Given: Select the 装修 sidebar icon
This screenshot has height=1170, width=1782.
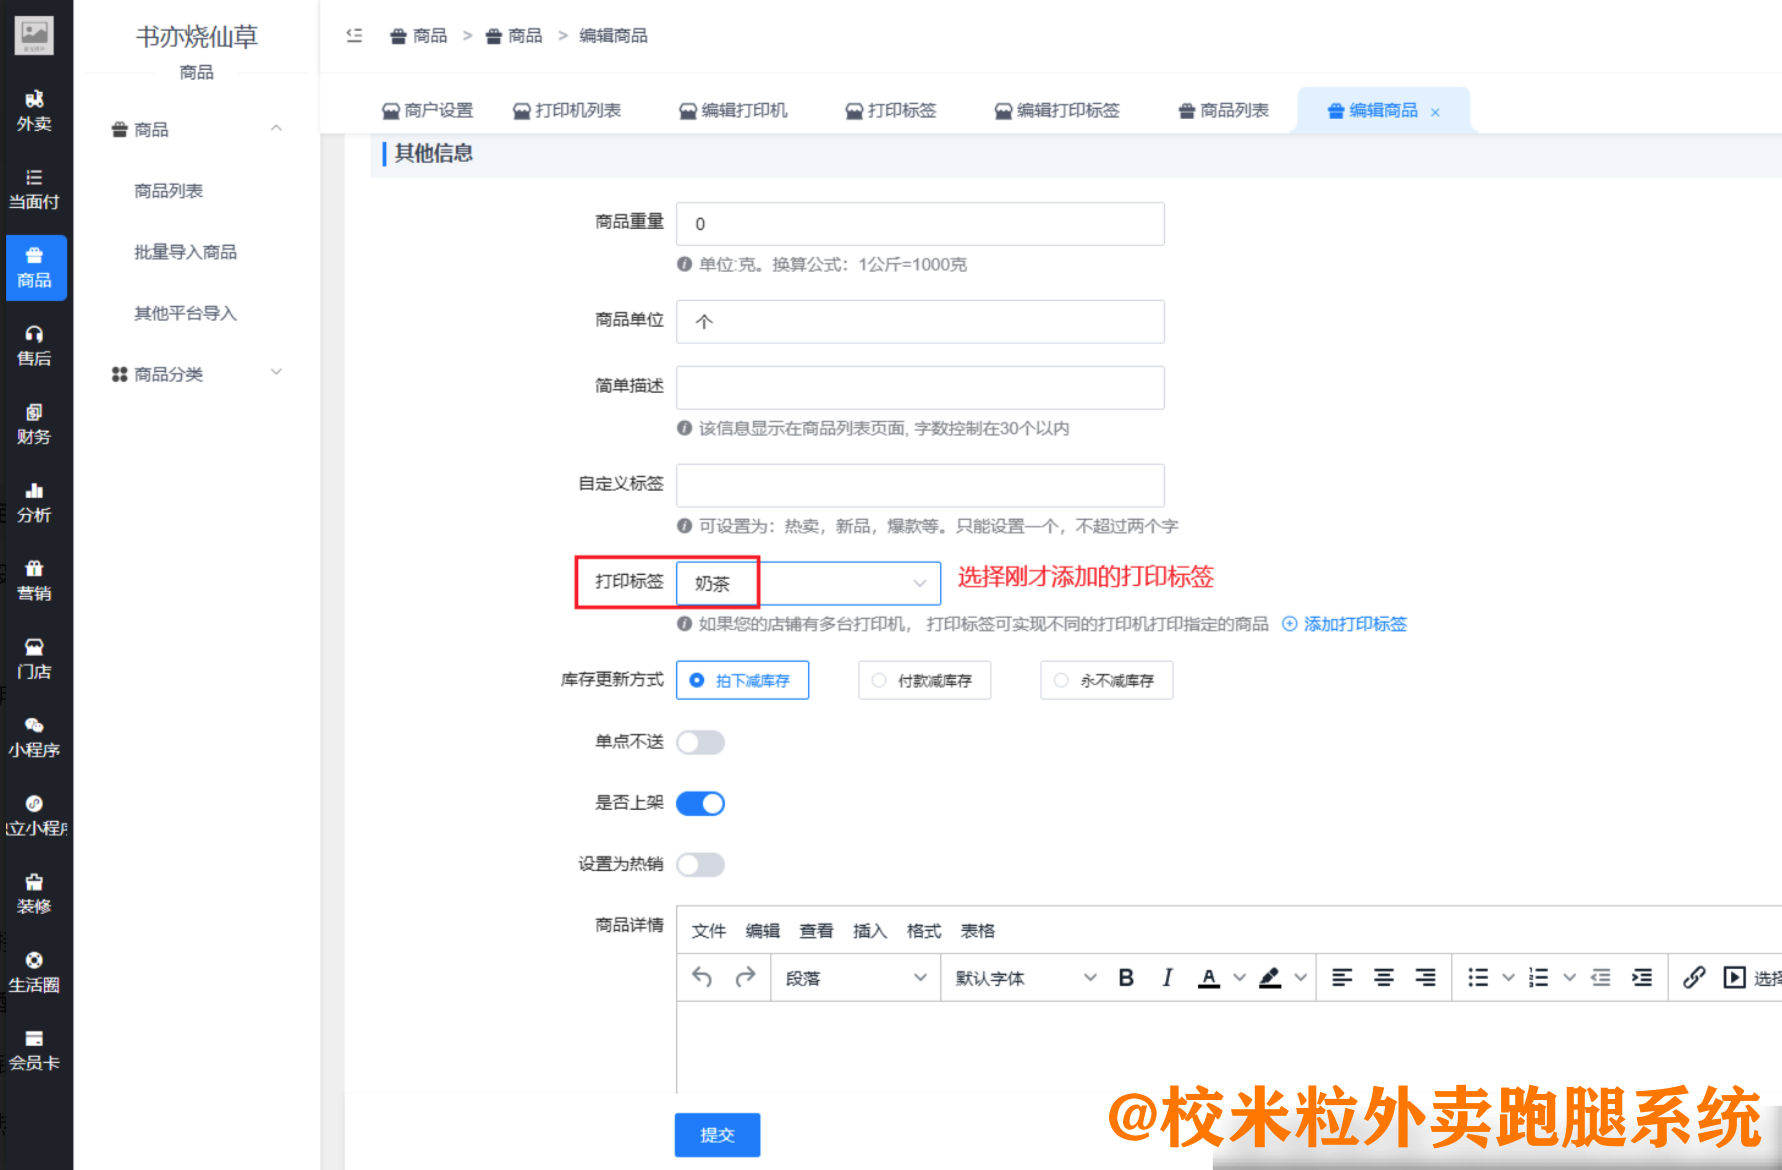Looking at the screenshot, I should click(35, 893).
